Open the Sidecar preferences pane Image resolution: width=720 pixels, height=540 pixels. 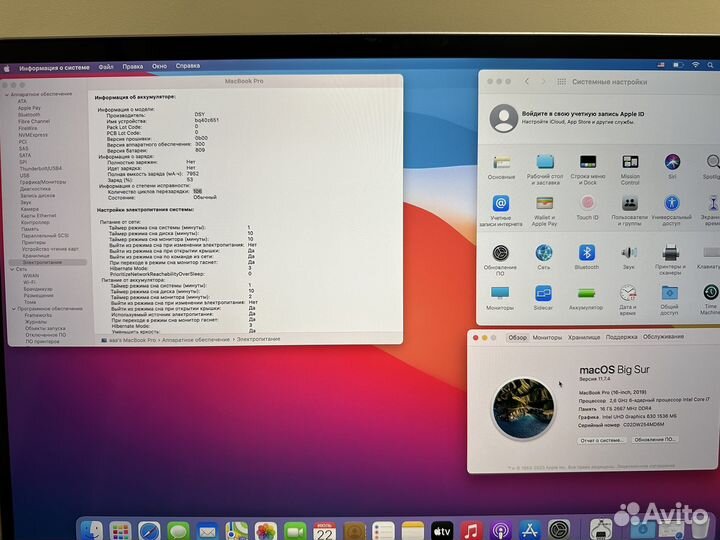click(x=543, y=298)
